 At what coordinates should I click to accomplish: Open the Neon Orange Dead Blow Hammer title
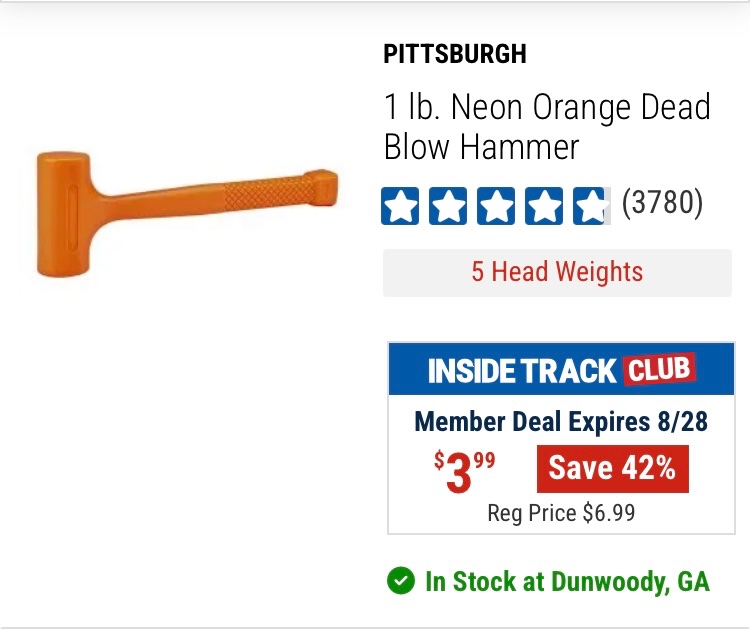546,127
